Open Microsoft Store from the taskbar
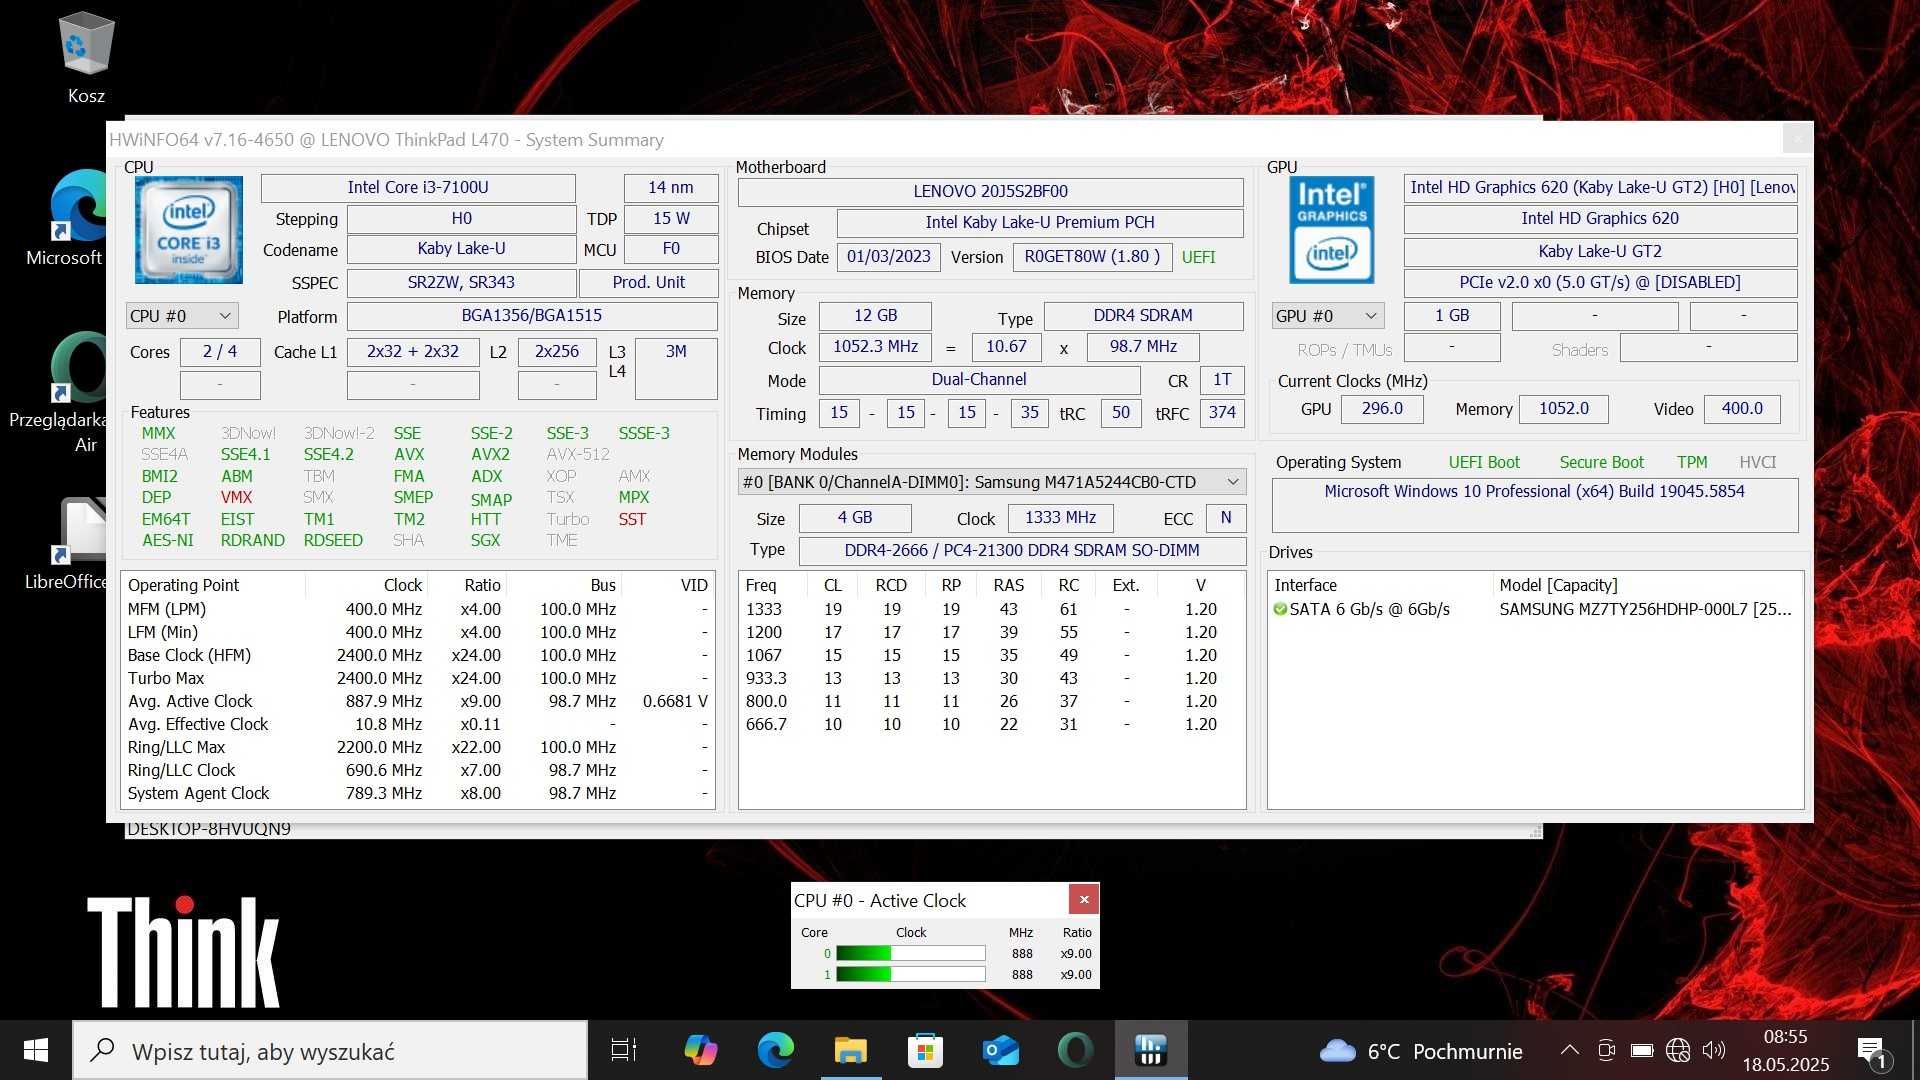Viewport: 1920px width, 1080px height. point(925,1050)
